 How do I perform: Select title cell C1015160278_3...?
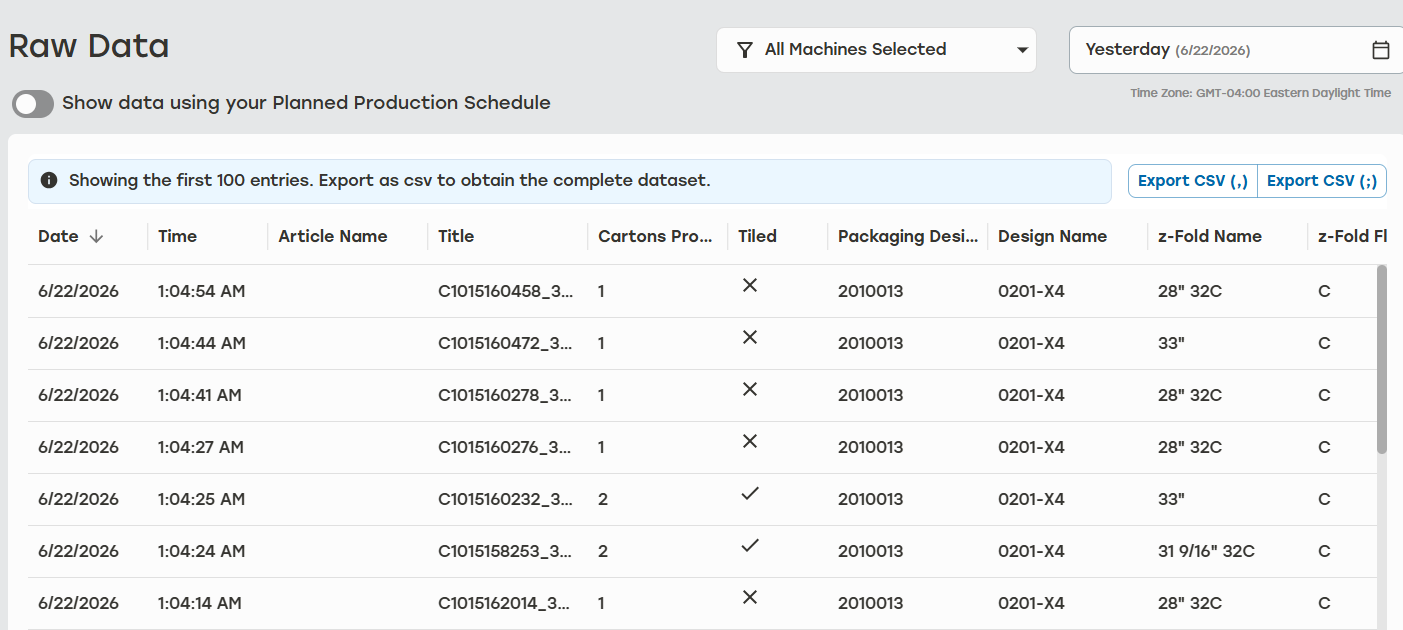coord(506,395)
